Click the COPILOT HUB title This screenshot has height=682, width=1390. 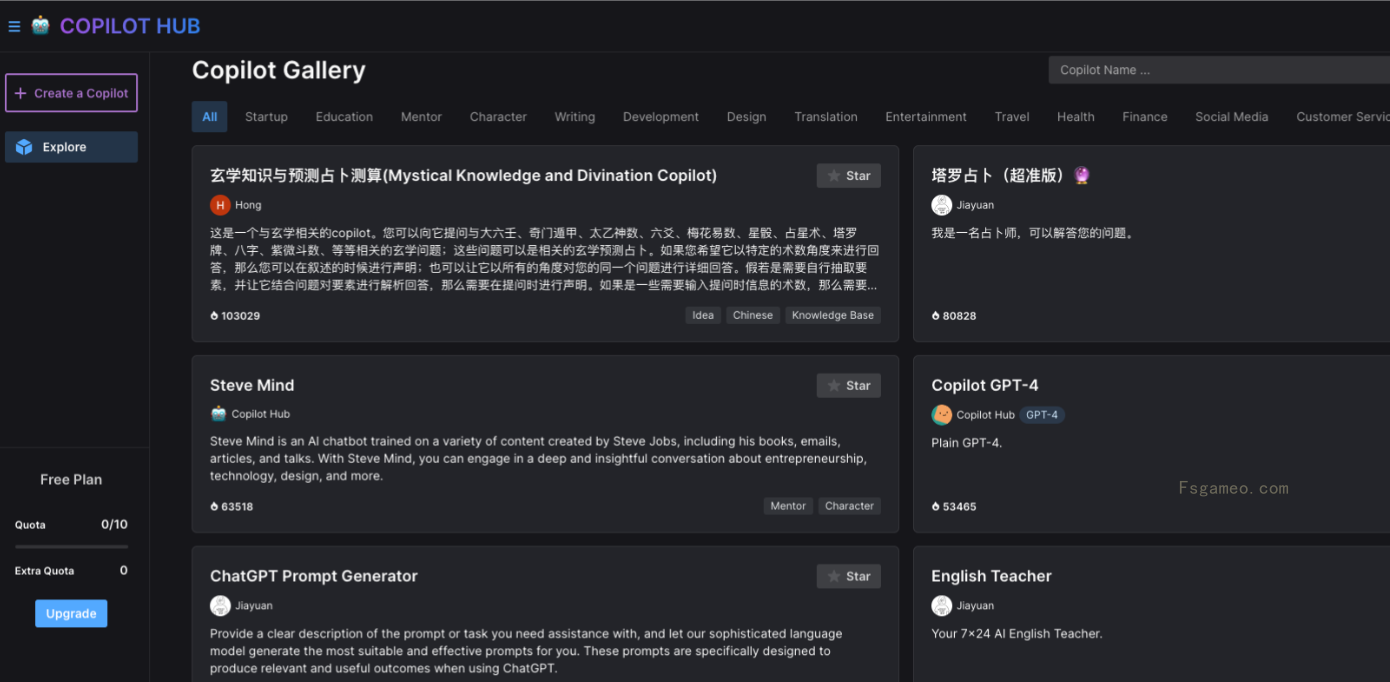pos(130,26)
